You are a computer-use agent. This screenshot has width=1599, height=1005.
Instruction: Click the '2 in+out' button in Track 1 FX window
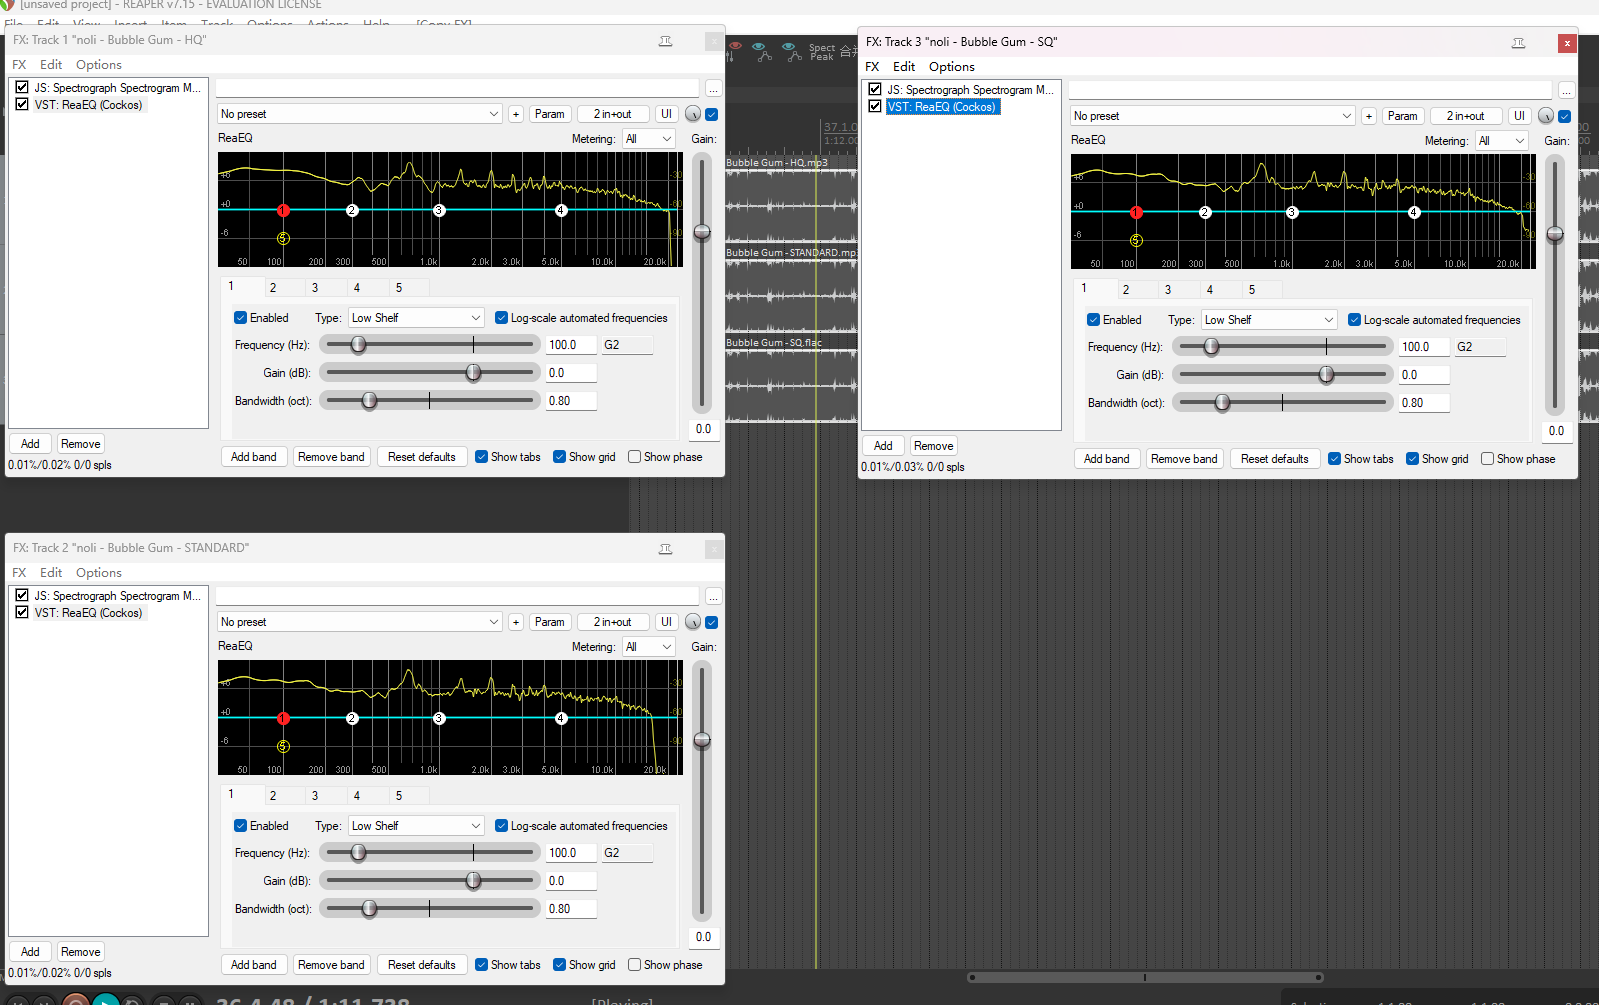tap(612, 114)
